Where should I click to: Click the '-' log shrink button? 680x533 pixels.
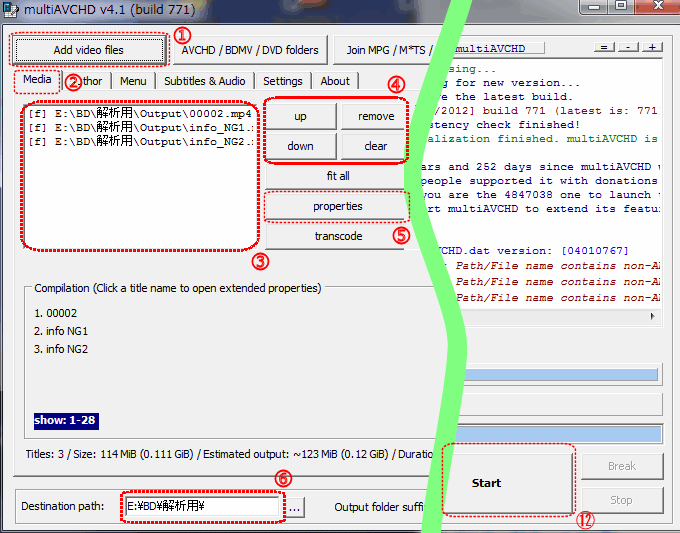(628, 48)
